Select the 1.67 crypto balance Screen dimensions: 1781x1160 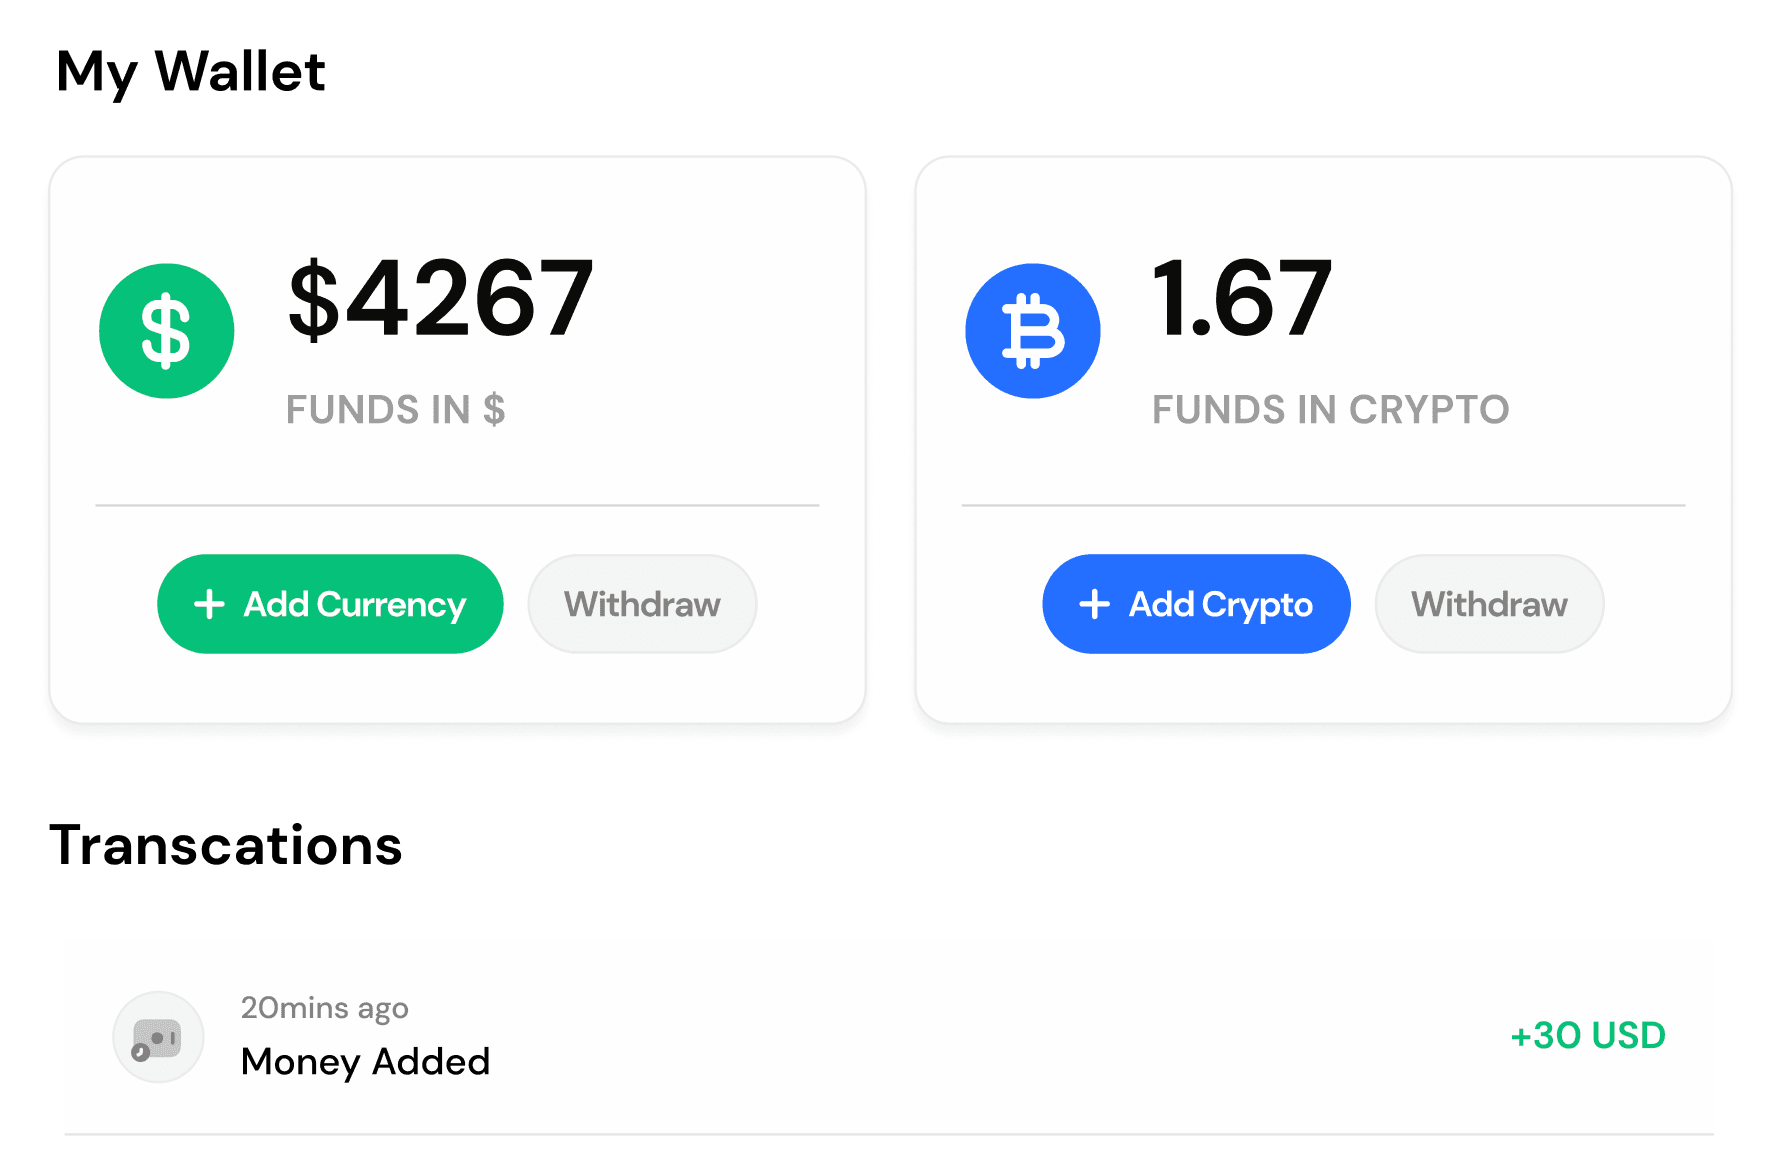(x=1243, y=298)
